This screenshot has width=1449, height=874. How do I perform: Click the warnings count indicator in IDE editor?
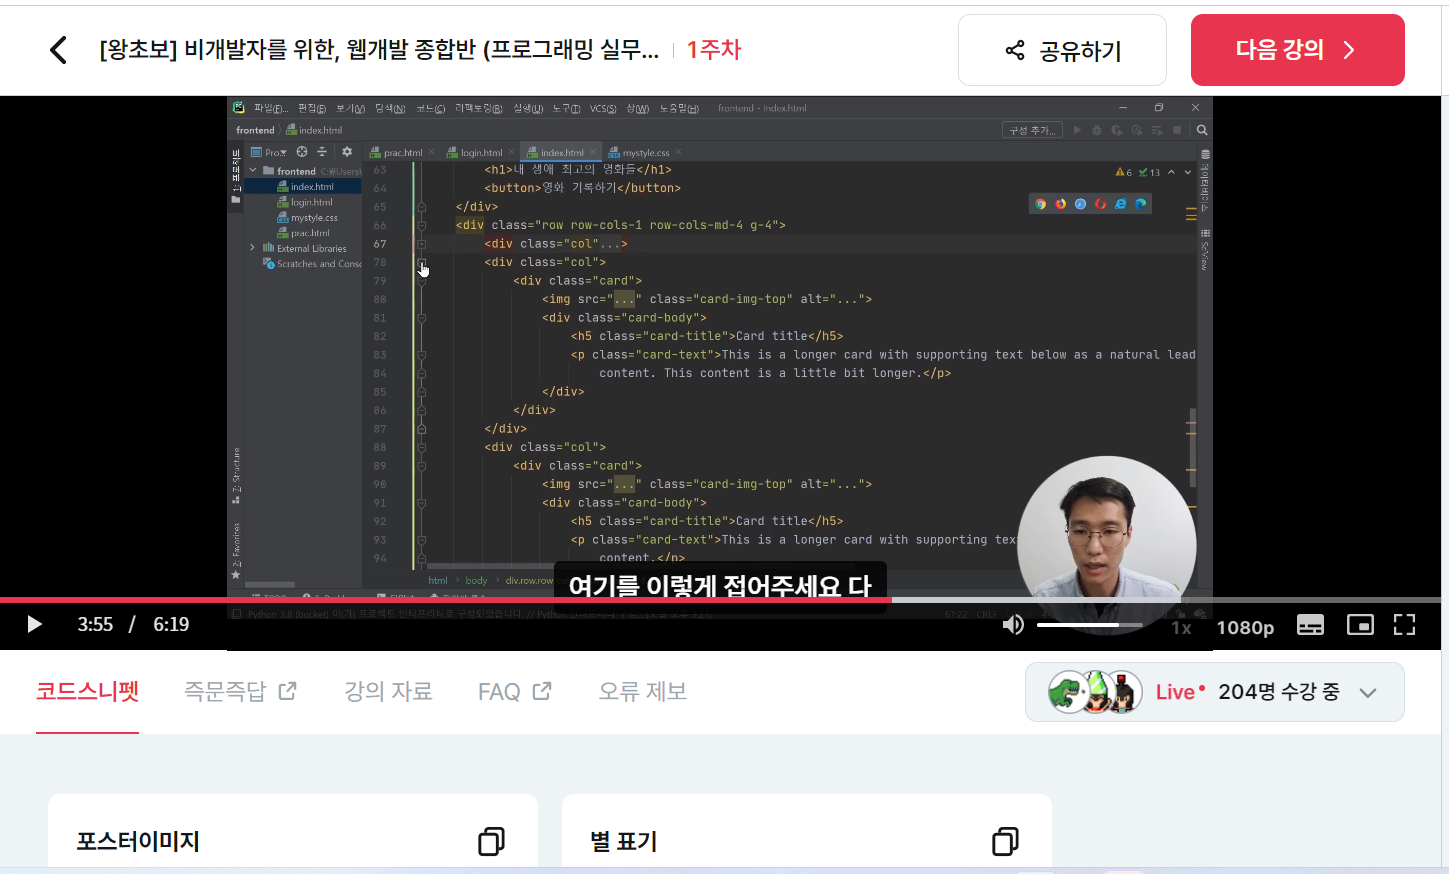[1124, 172]
